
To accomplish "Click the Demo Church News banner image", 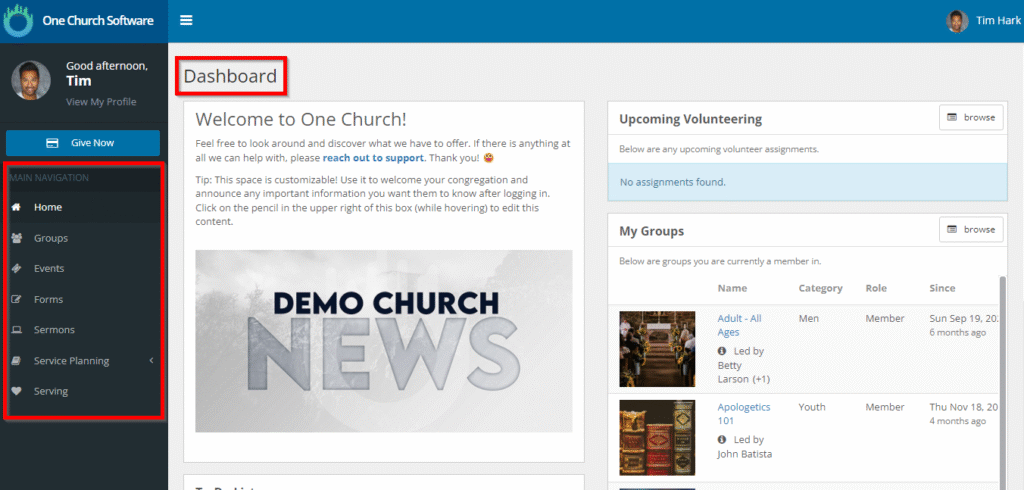I will (x=384, y=341).
